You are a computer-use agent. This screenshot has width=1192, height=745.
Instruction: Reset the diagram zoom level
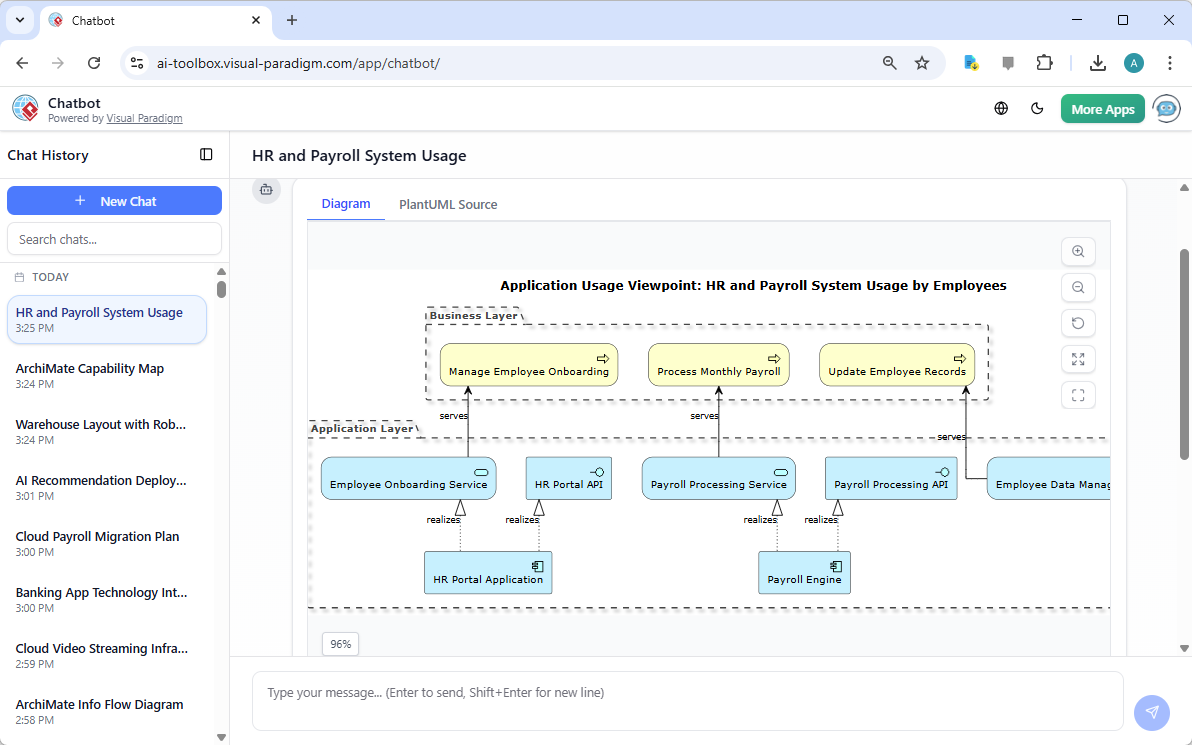[x=1078, y=323]
